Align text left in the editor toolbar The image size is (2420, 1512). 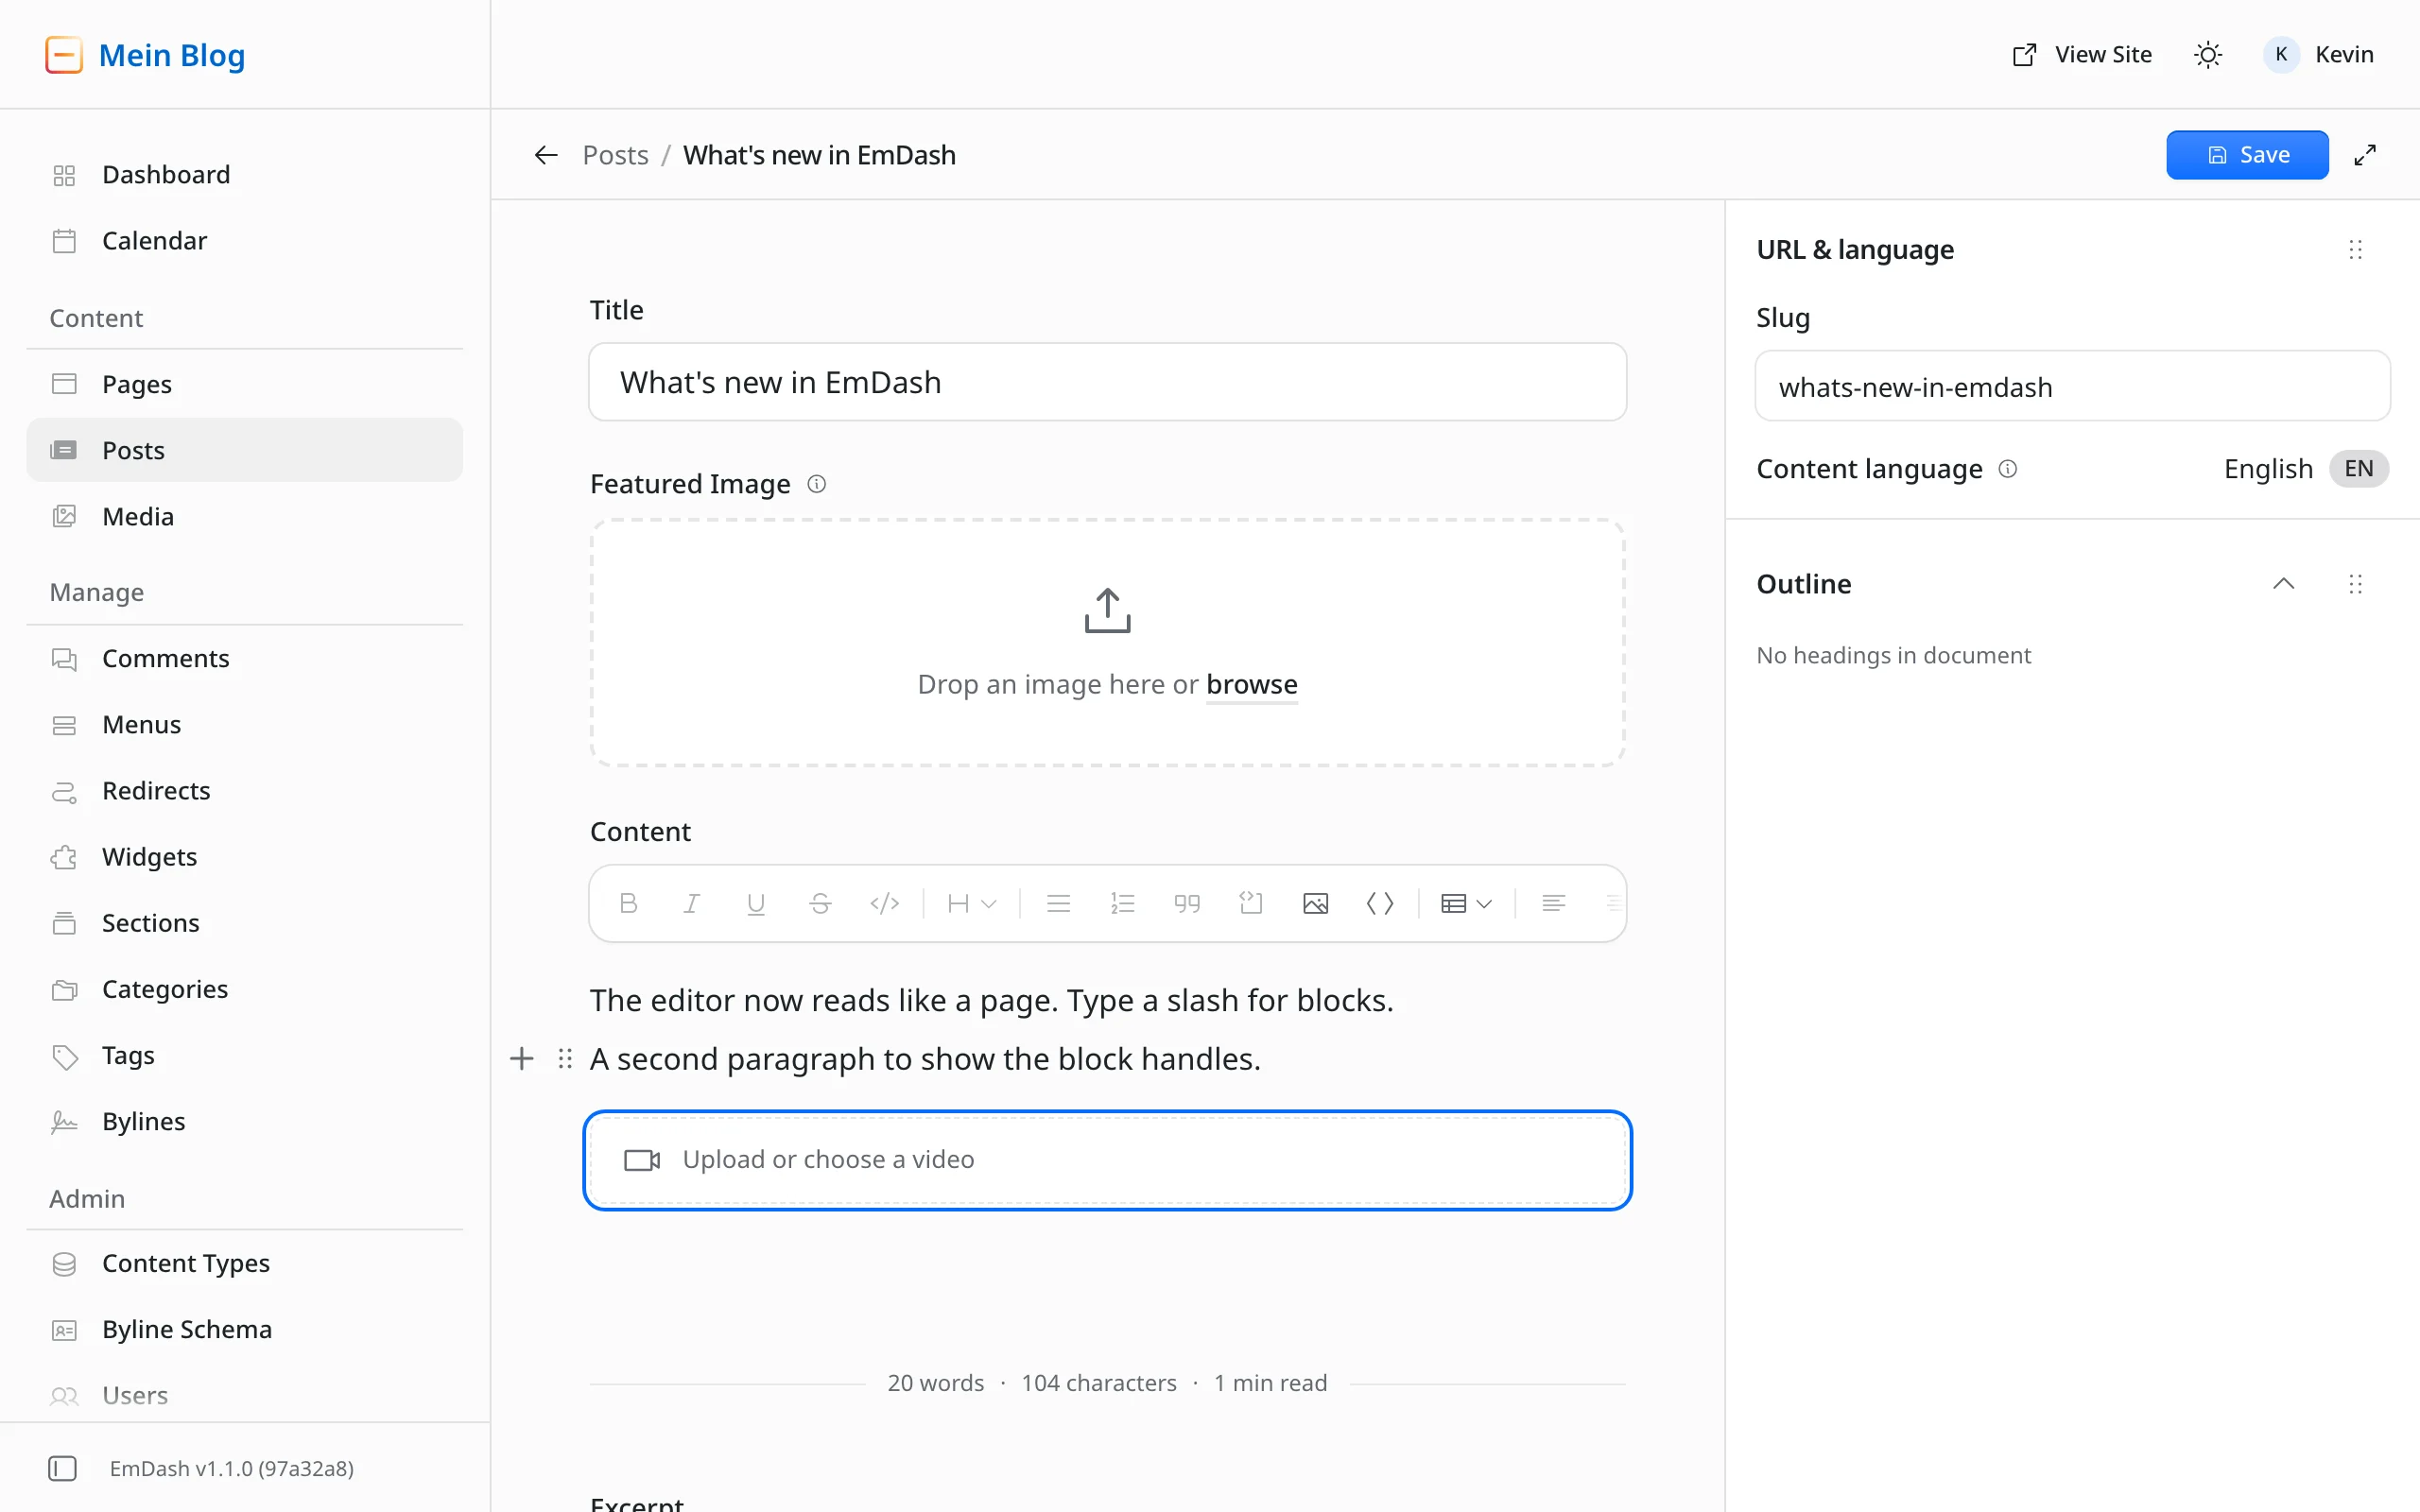tap(1553, 903)
